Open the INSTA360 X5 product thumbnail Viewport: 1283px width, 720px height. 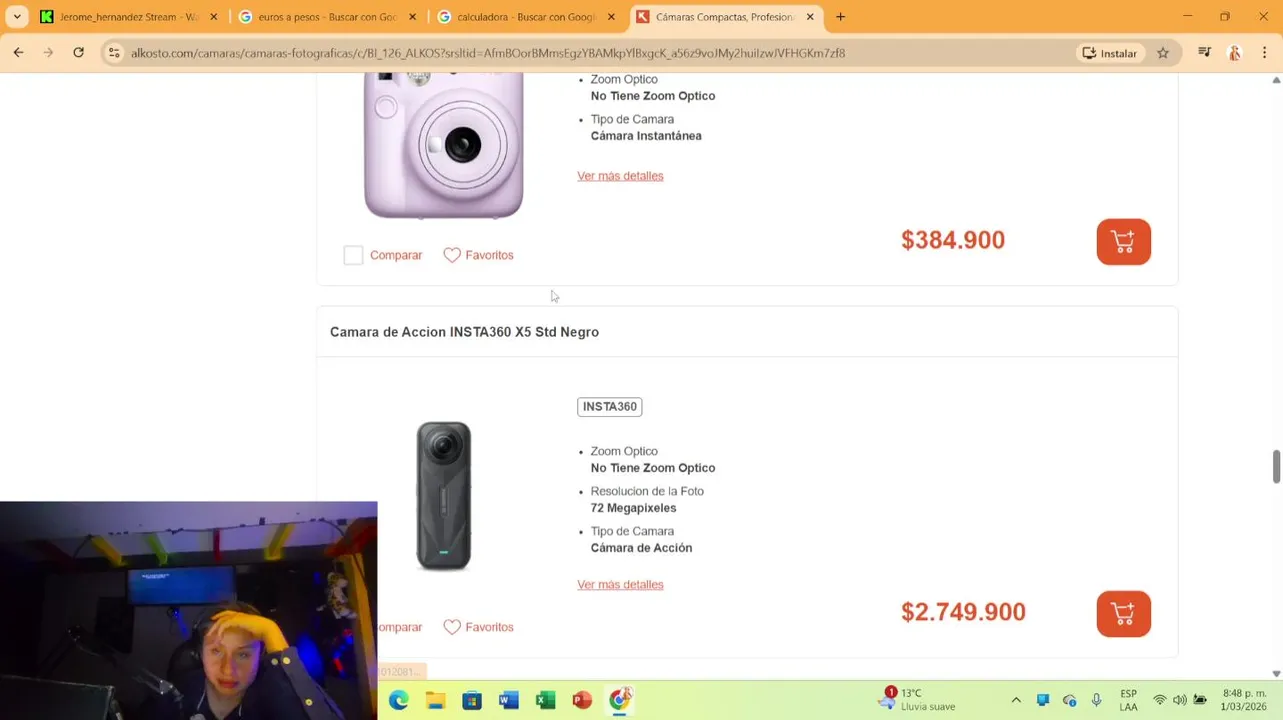[x=444, y=496]
